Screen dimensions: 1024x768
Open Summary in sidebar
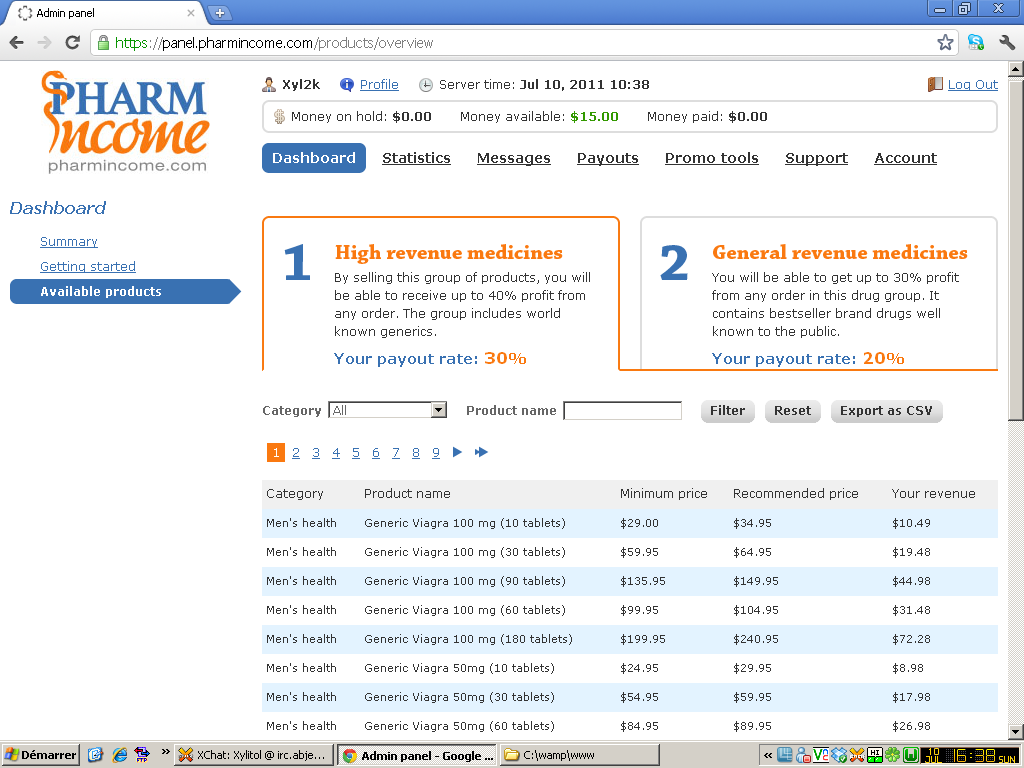[x=69, y=242]
